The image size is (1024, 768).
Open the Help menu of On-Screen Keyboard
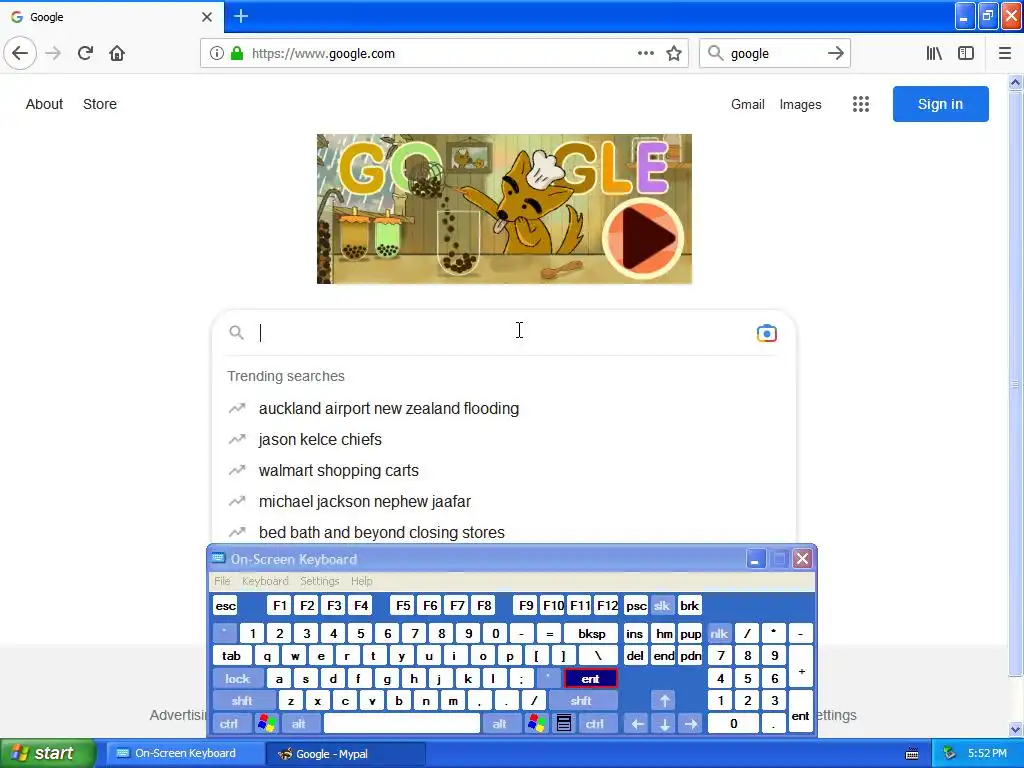[361, 581]
